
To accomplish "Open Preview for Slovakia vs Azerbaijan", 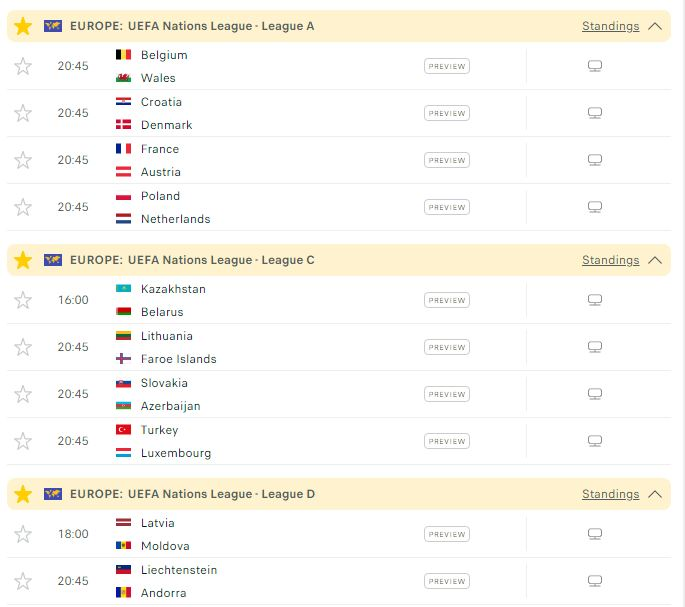I will tap(446, 394).
